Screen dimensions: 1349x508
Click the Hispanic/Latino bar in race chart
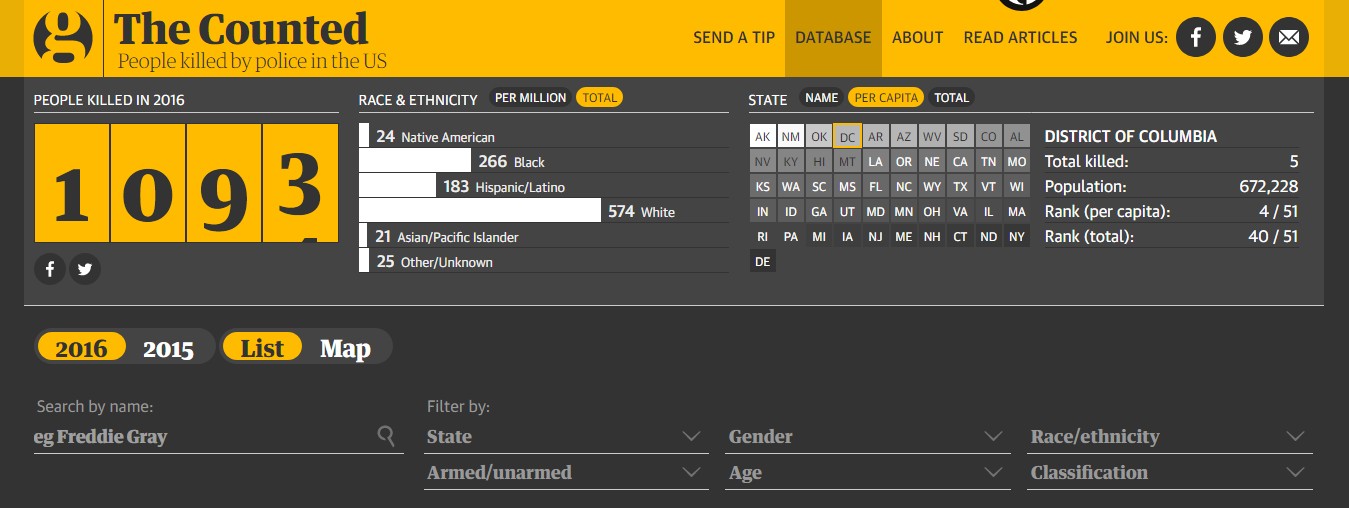pyautogui.click(x=397, y=186)
